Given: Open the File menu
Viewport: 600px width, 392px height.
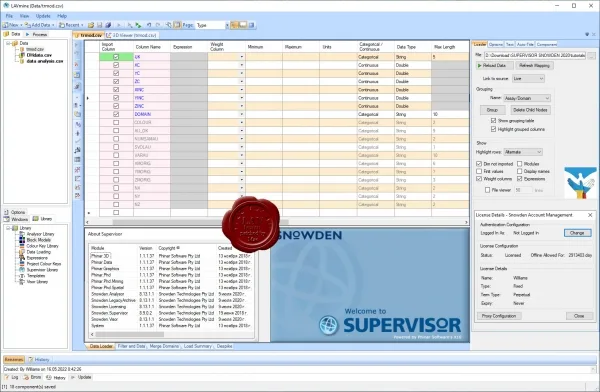Looking at the screenshot, I should 9,16.
